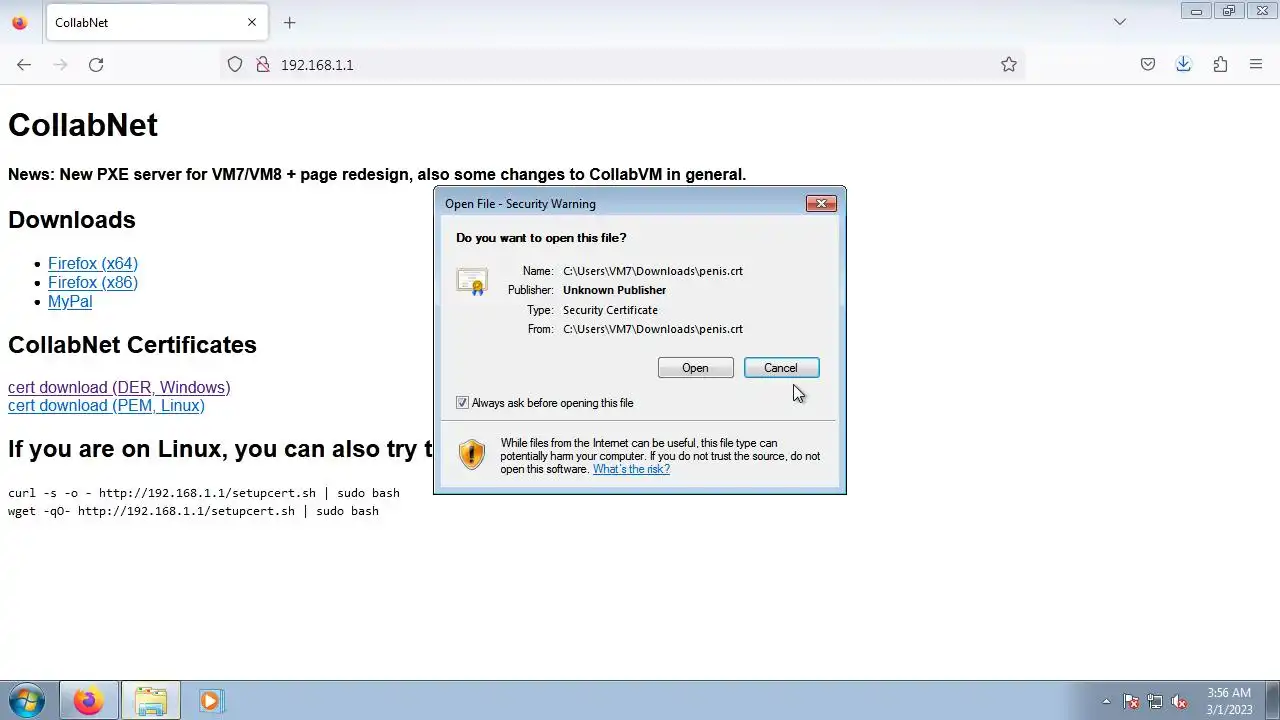This screenshot has height=720, width=1280.
Task: Click the Firefox (x86) download link
Action: [93, 282]
